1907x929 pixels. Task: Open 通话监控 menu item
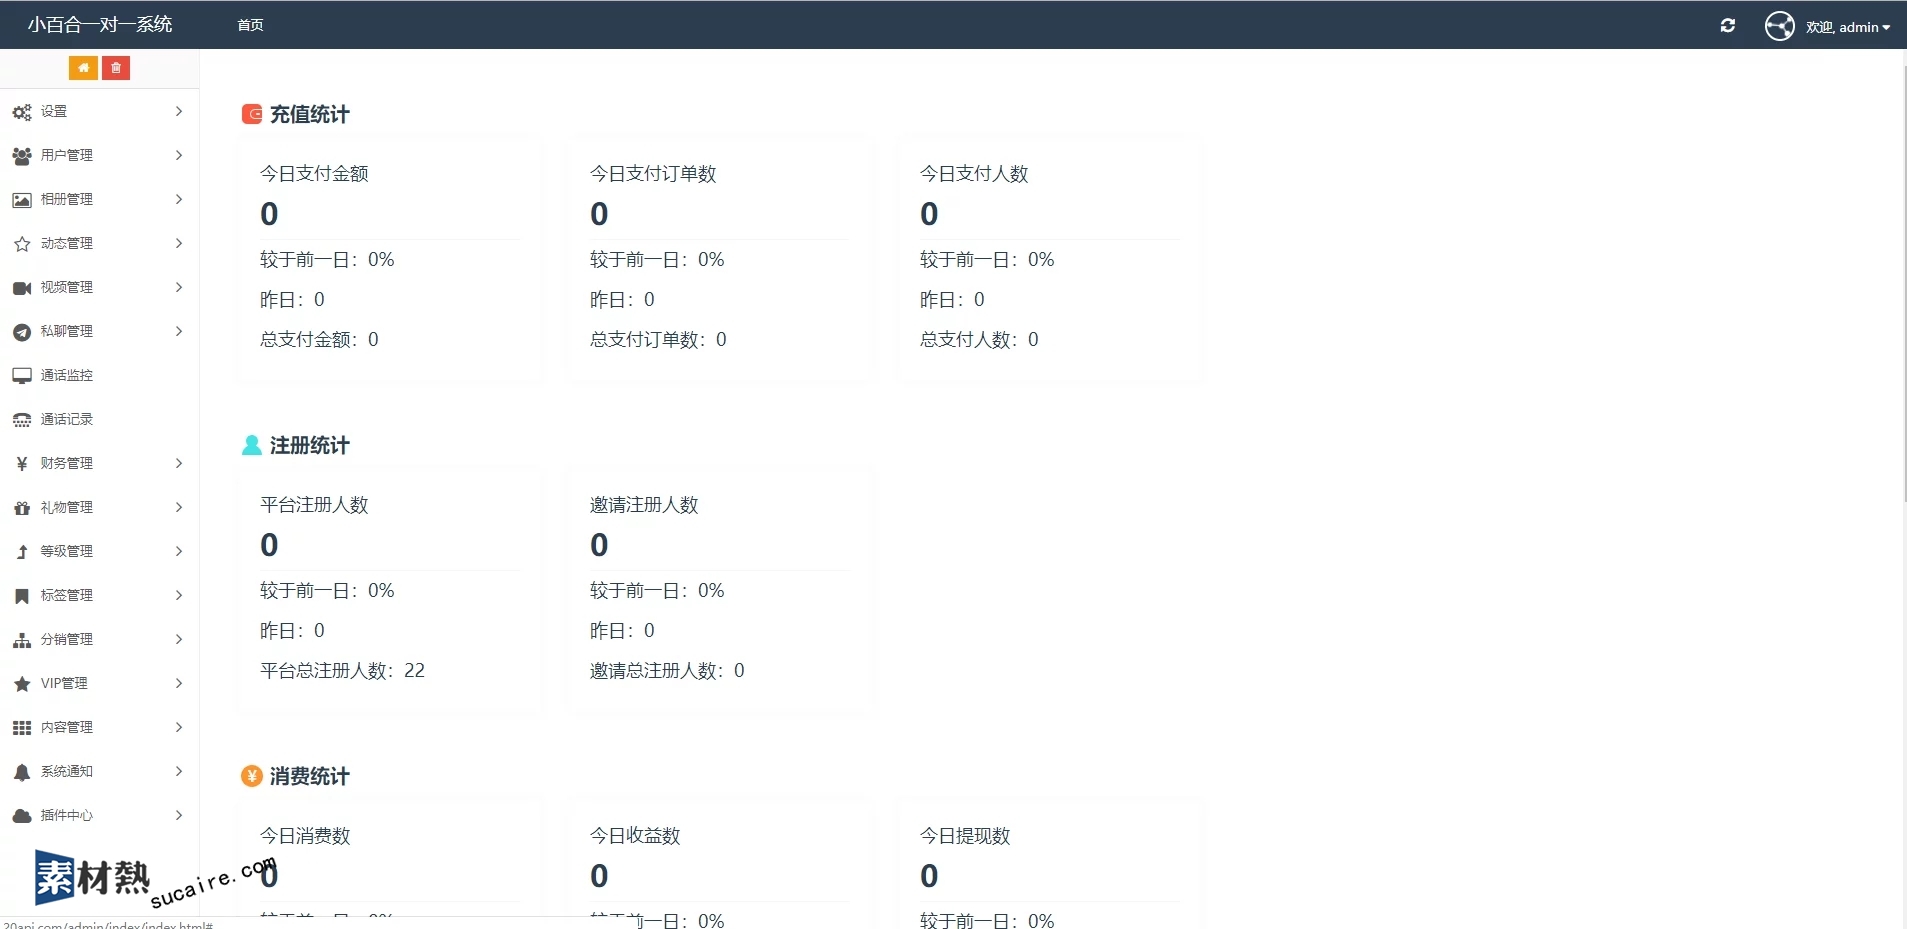coord(100,375)
